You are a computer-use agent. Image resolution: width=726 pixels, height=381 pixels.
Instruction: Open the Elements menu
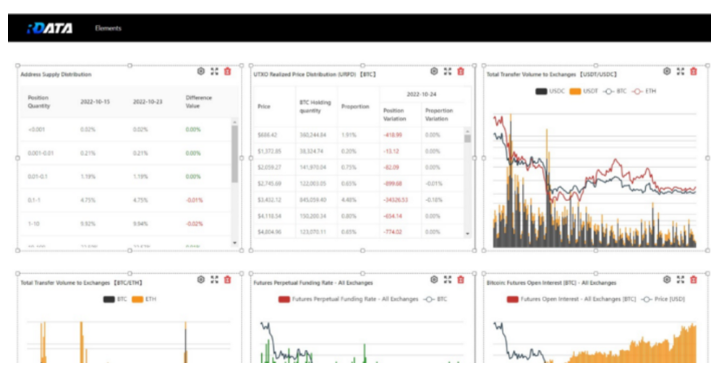click(x=108, y=28)
